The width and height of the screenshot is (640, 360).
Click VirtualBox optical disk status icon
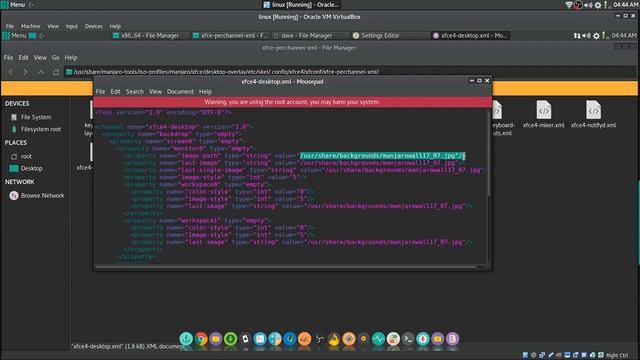[533, 355]
